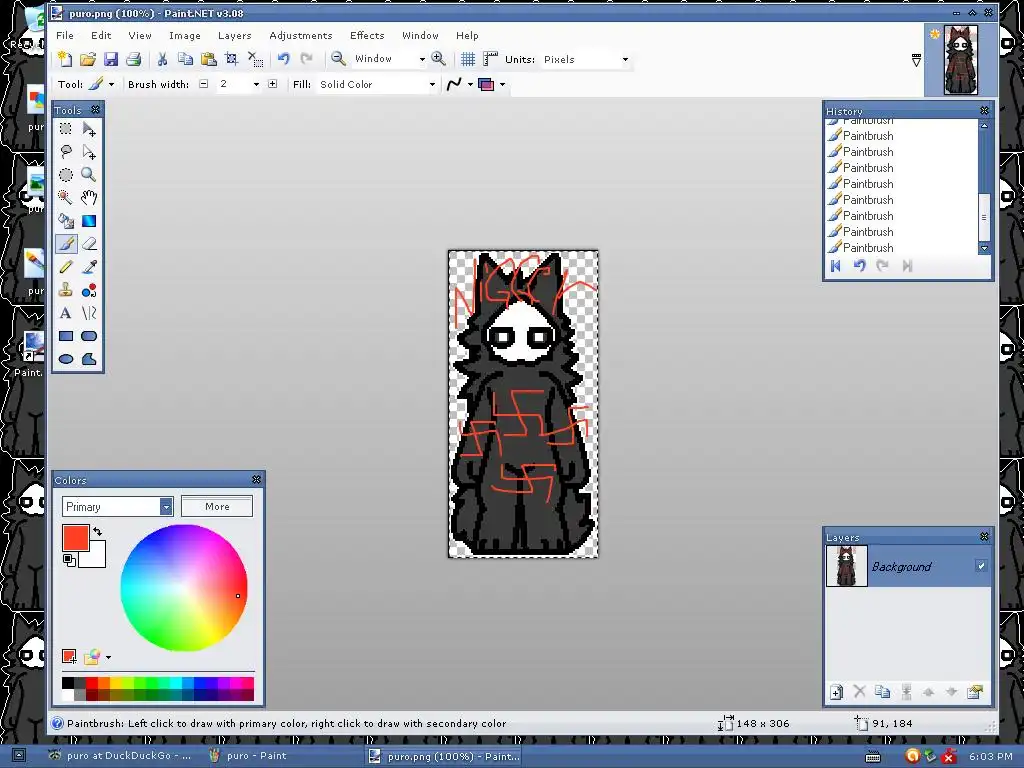Viewport: 1024px width, 768px height.
Task: Select the Zoom magnifier tool
Action: point(89,174)
